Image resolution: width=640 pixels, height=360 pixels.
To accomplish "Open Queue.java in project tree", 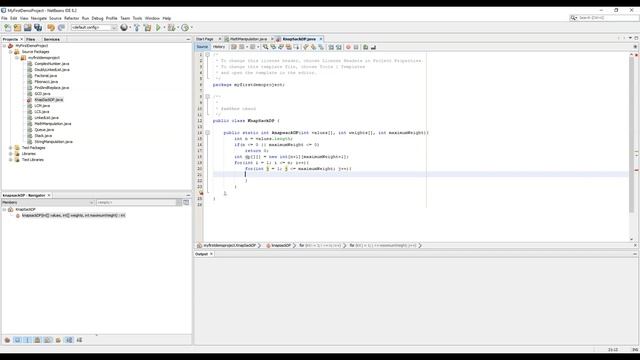I will click(x=44, y=130).
